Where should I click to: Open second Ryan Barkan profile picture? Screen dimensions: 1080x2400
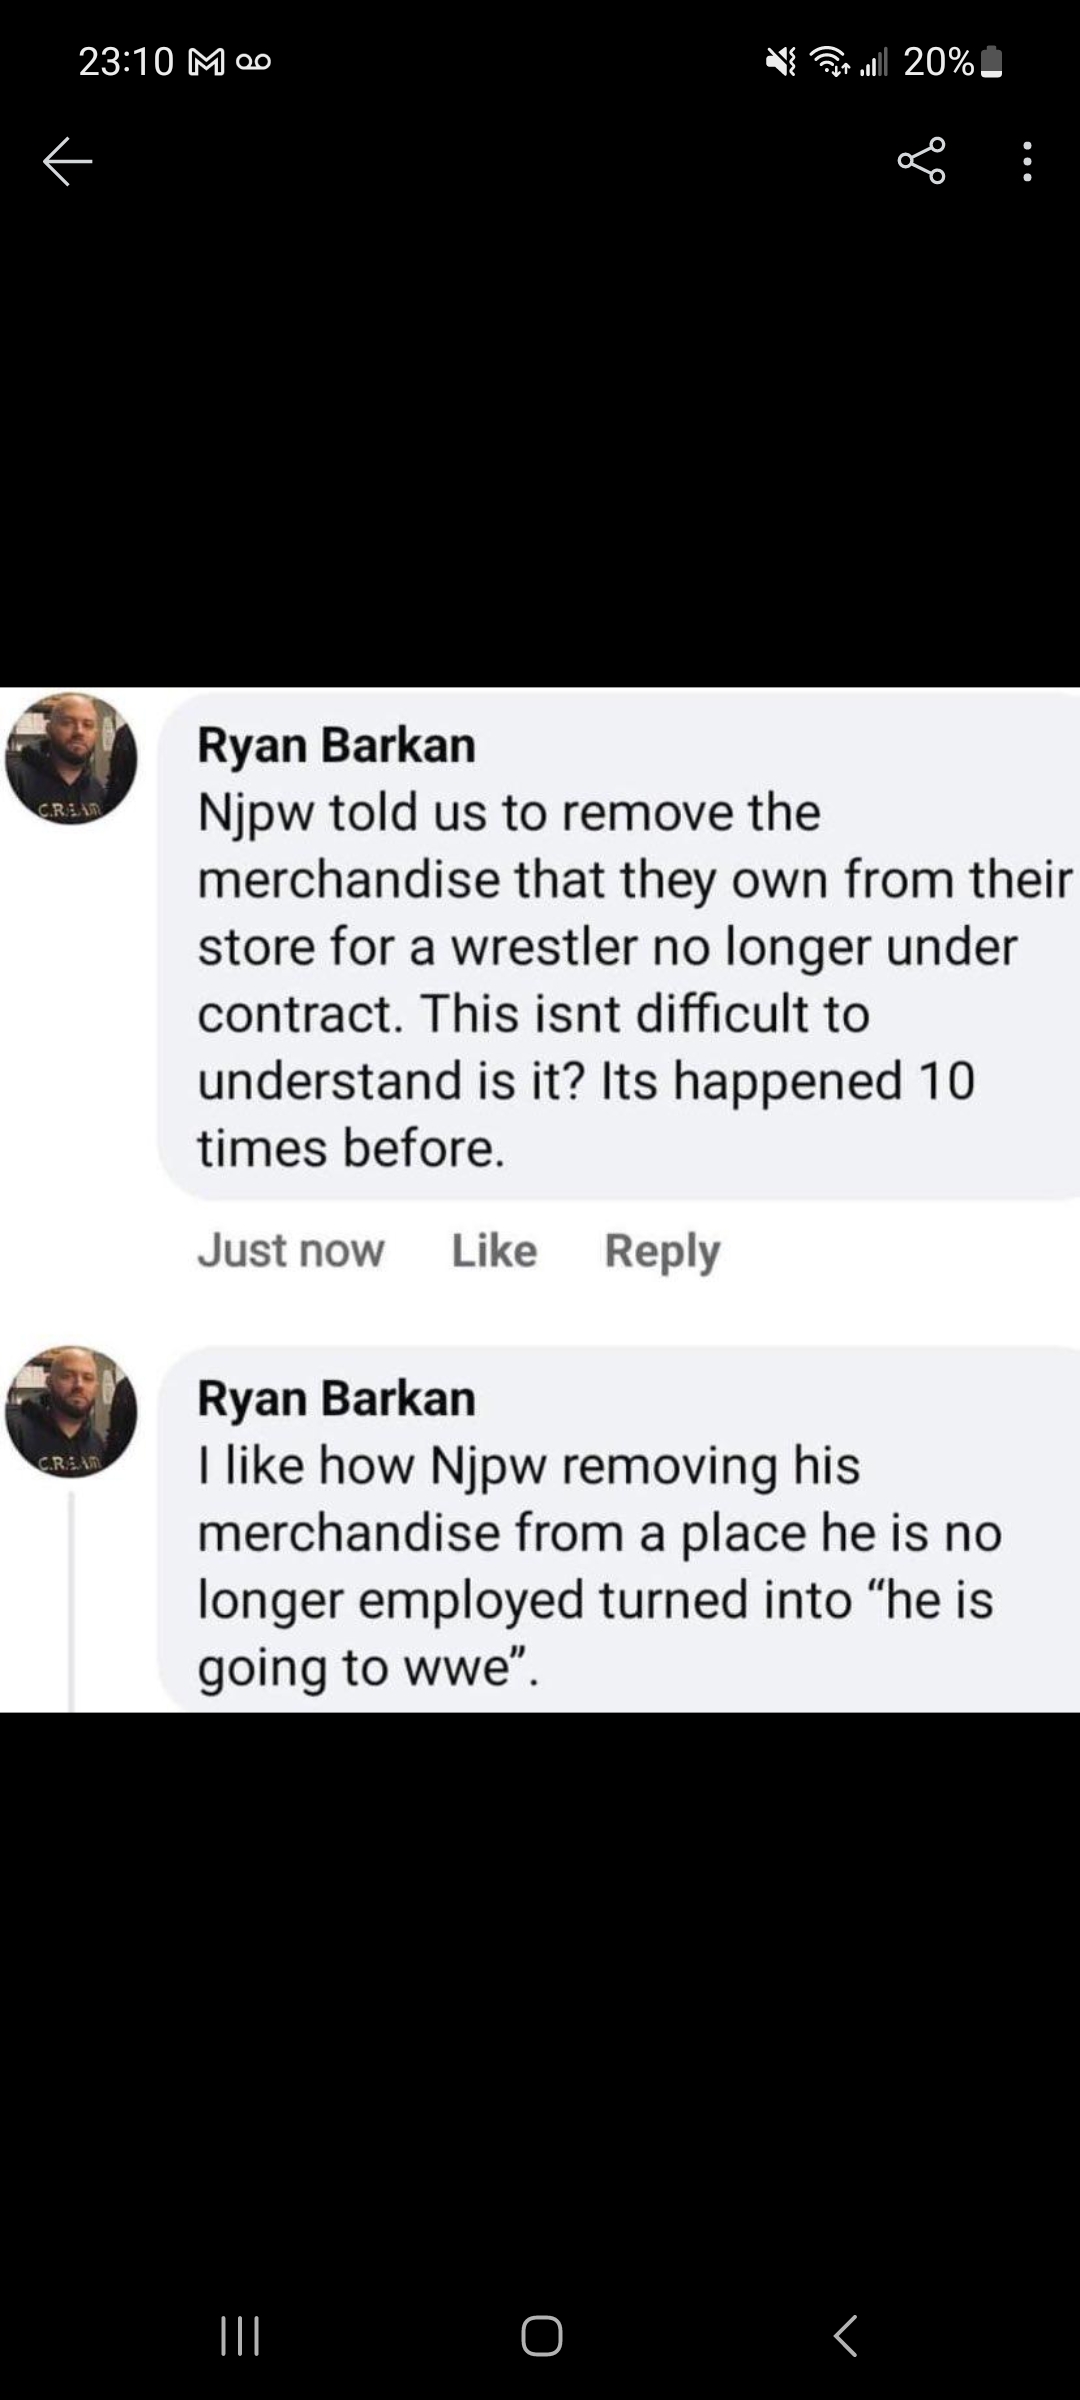[x=71, y=1411]
